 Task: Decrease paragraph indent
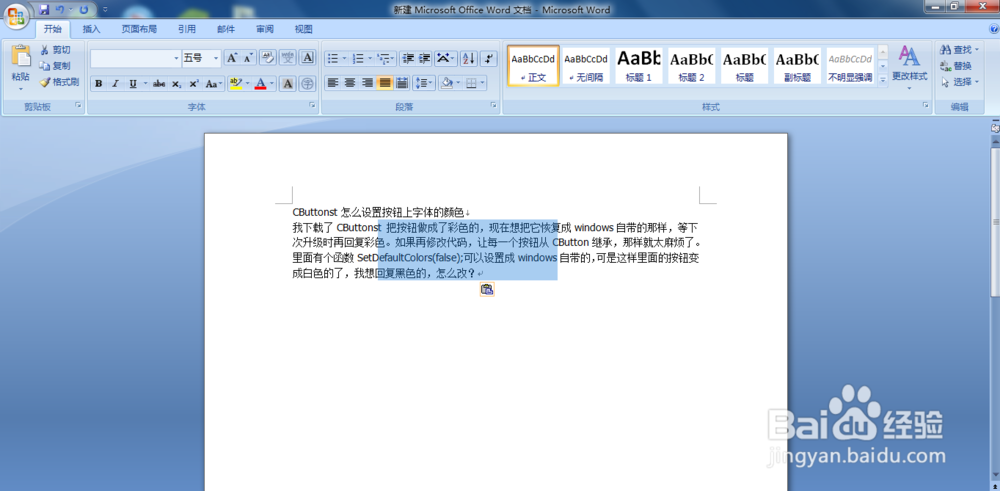[408, 59]
